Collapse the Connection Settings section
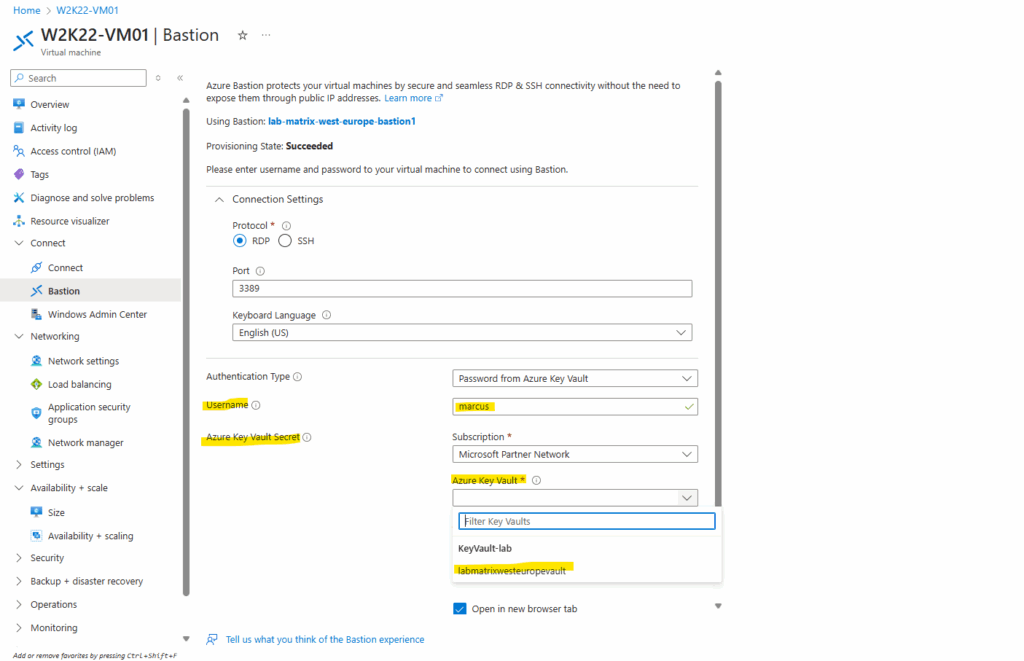 [x=219, y=199]
